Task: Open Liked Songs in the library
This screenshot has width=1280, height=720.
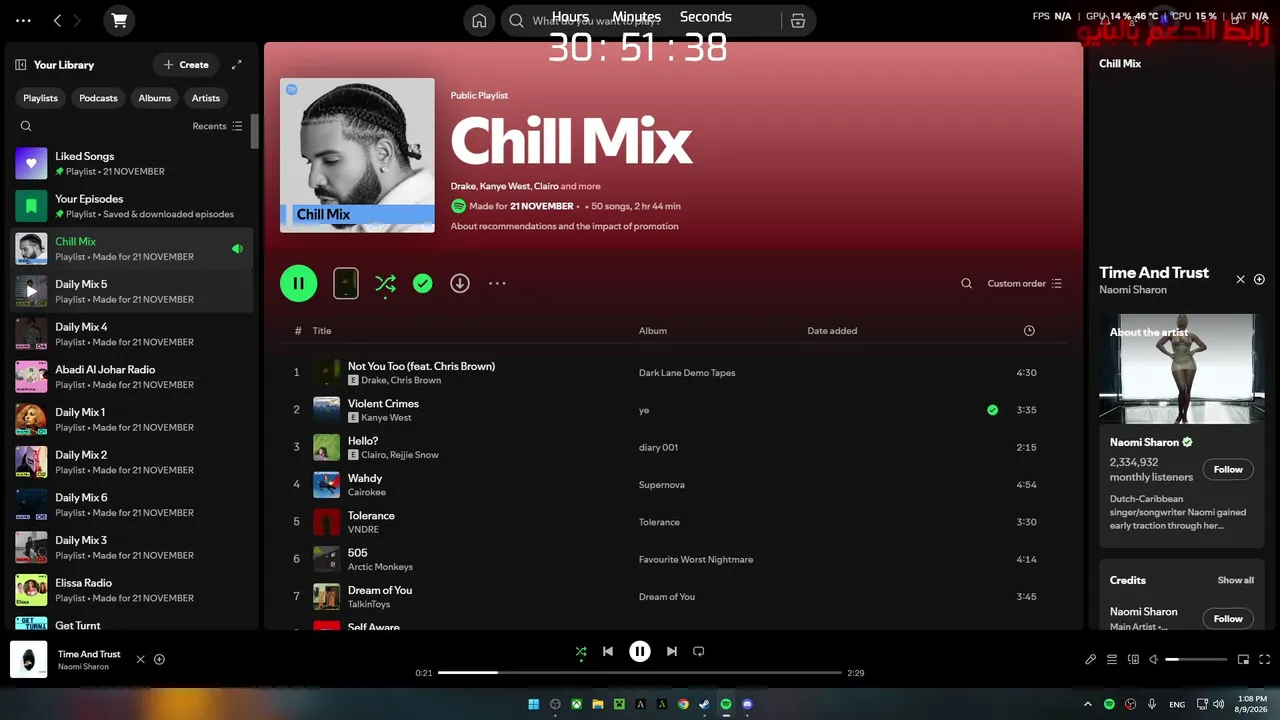Action: point(131,163)
